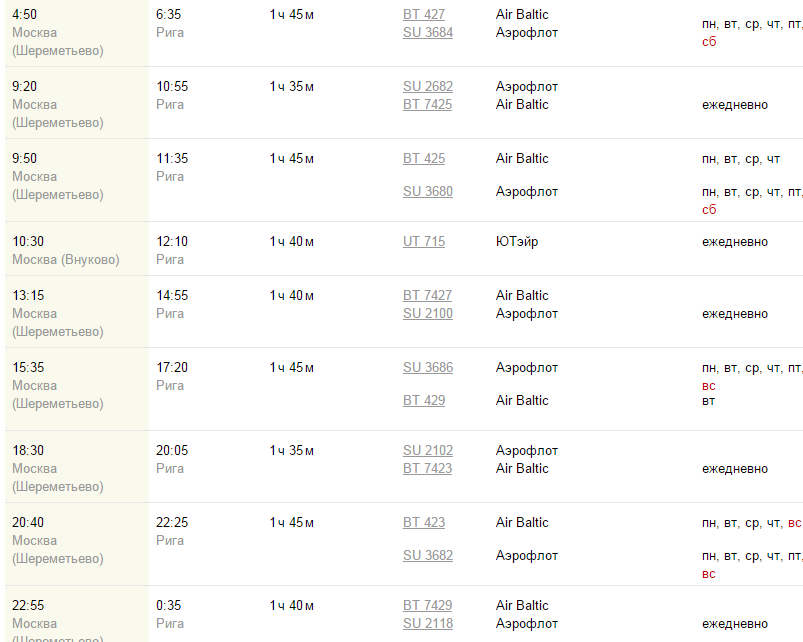Open flight BT 7429 link

pos(428,606)
